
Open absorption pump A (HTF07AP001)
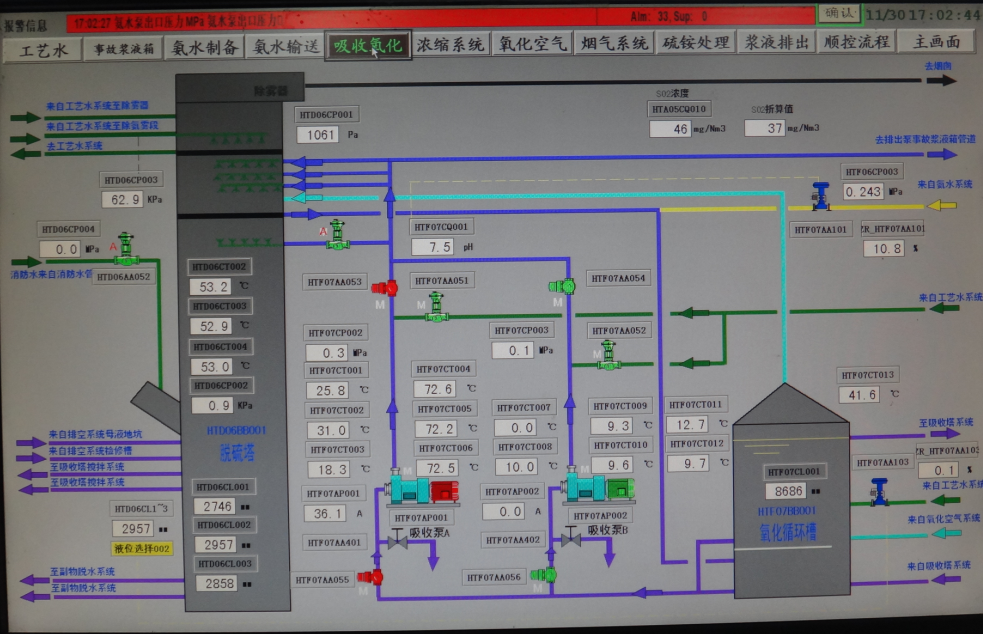click(x=422, y=490)
